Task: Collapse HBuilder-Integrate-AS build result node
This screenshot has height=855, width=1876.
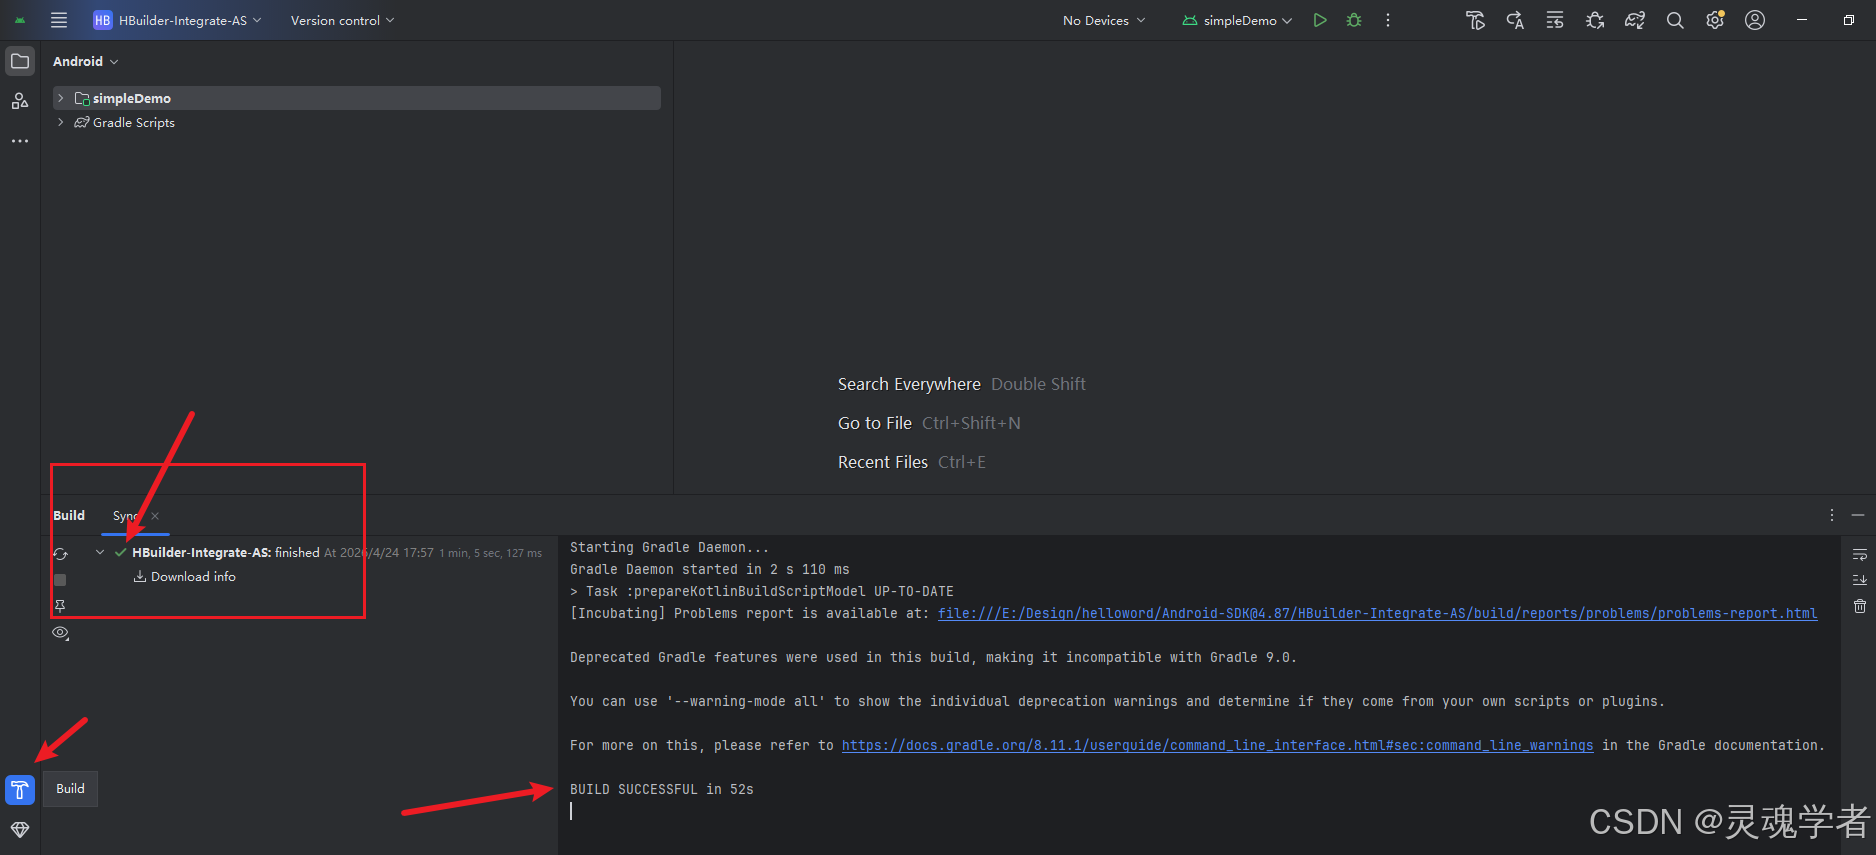Action: click(x=100, y=552)
